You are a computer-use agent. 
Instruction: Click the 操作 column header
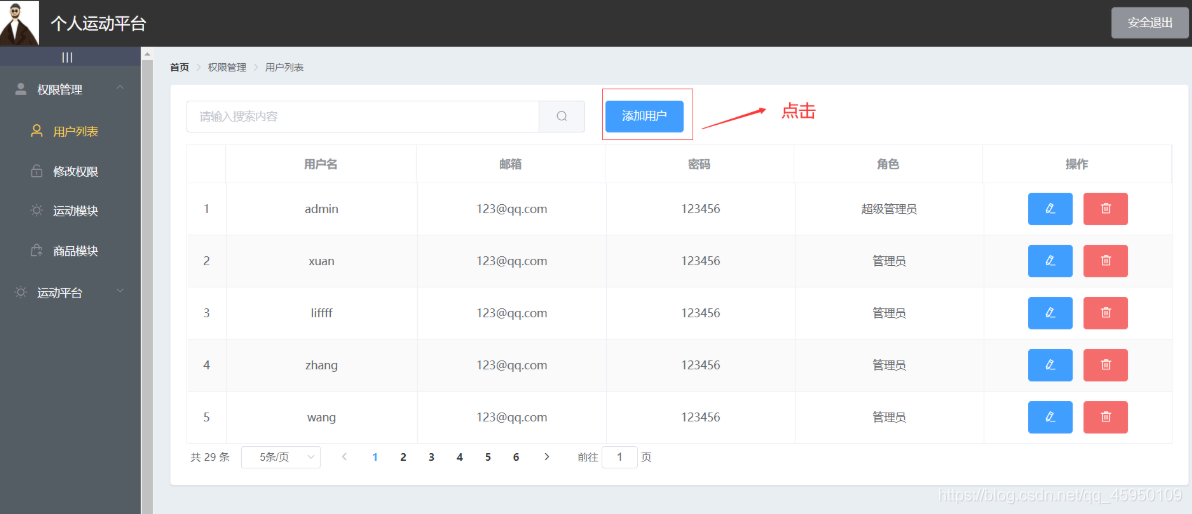[1076, 164]
